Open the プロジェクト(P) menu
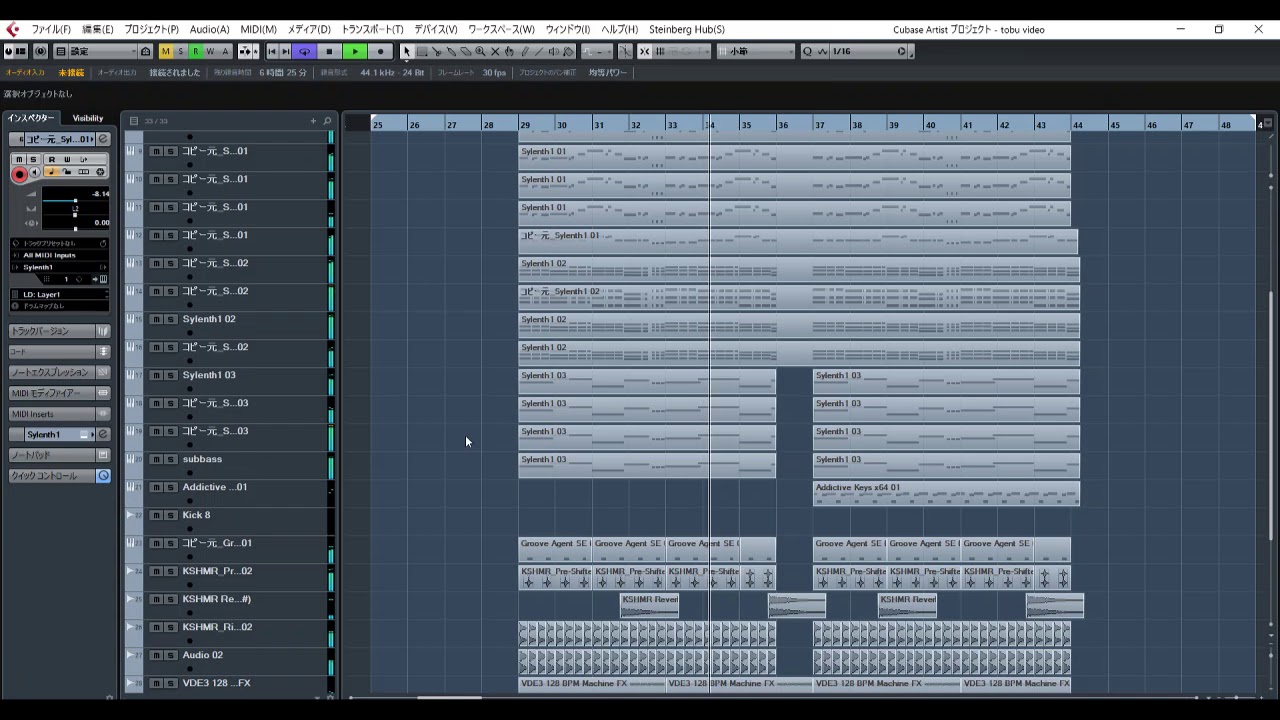 pos(151,29)
